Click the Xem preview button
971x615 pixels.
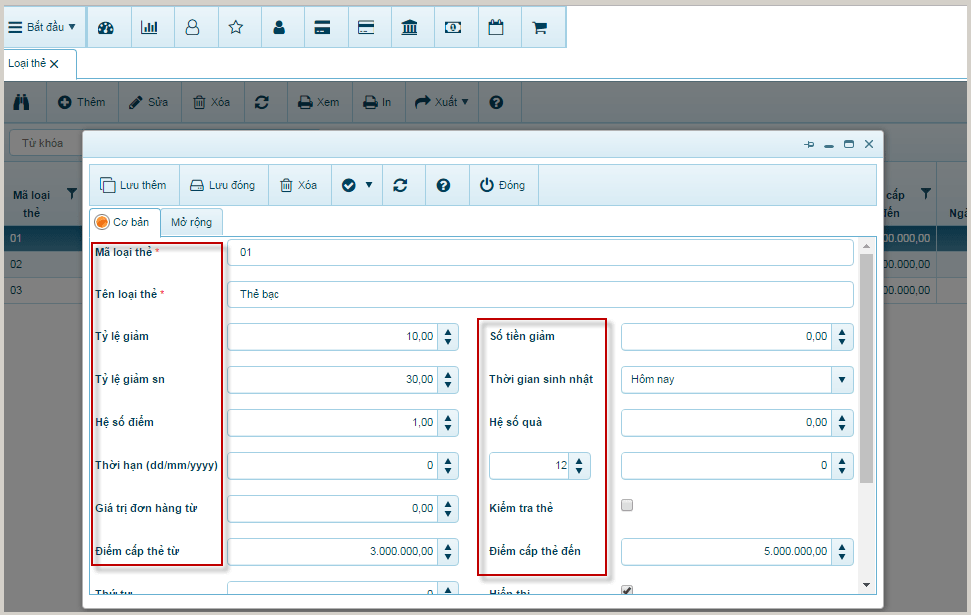click(x=319, y=102)
